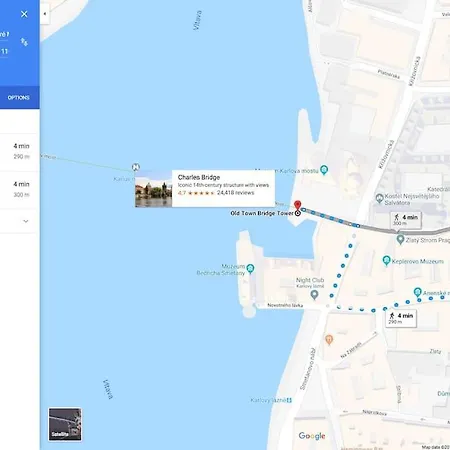
Task: Click Muzeum Bedřicha Smetany marker
Action: click(x=250, y=268)
